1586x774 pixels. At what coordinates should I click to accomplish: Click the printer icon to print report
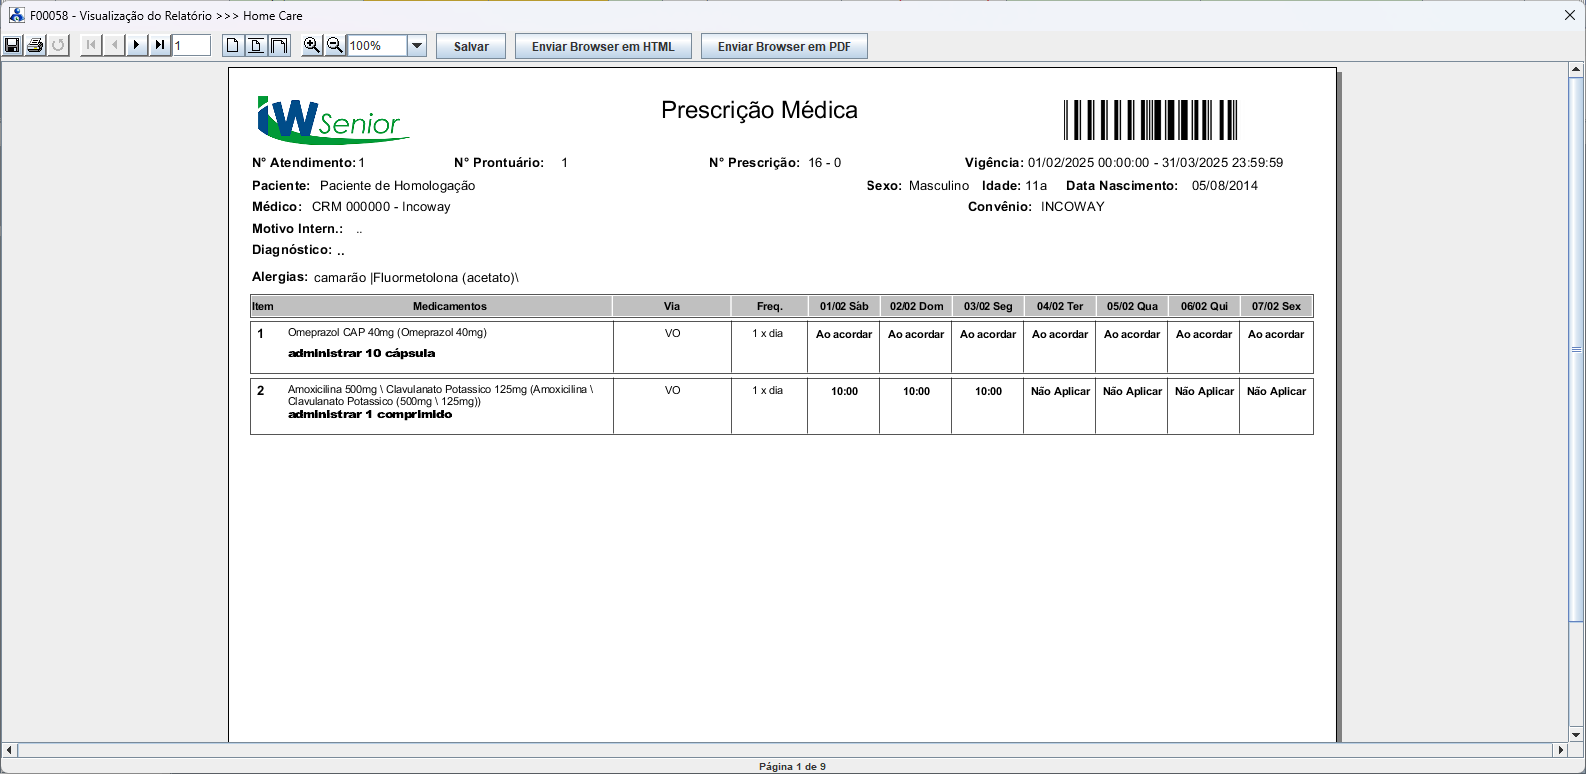pyautogui.click(x=35, y=45)
